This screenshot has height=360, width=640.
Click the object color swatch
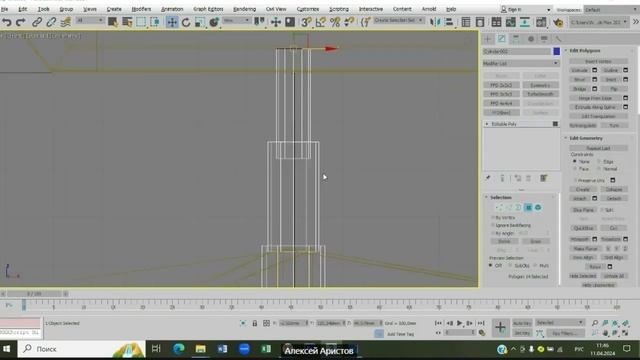(x=556, y=51)
